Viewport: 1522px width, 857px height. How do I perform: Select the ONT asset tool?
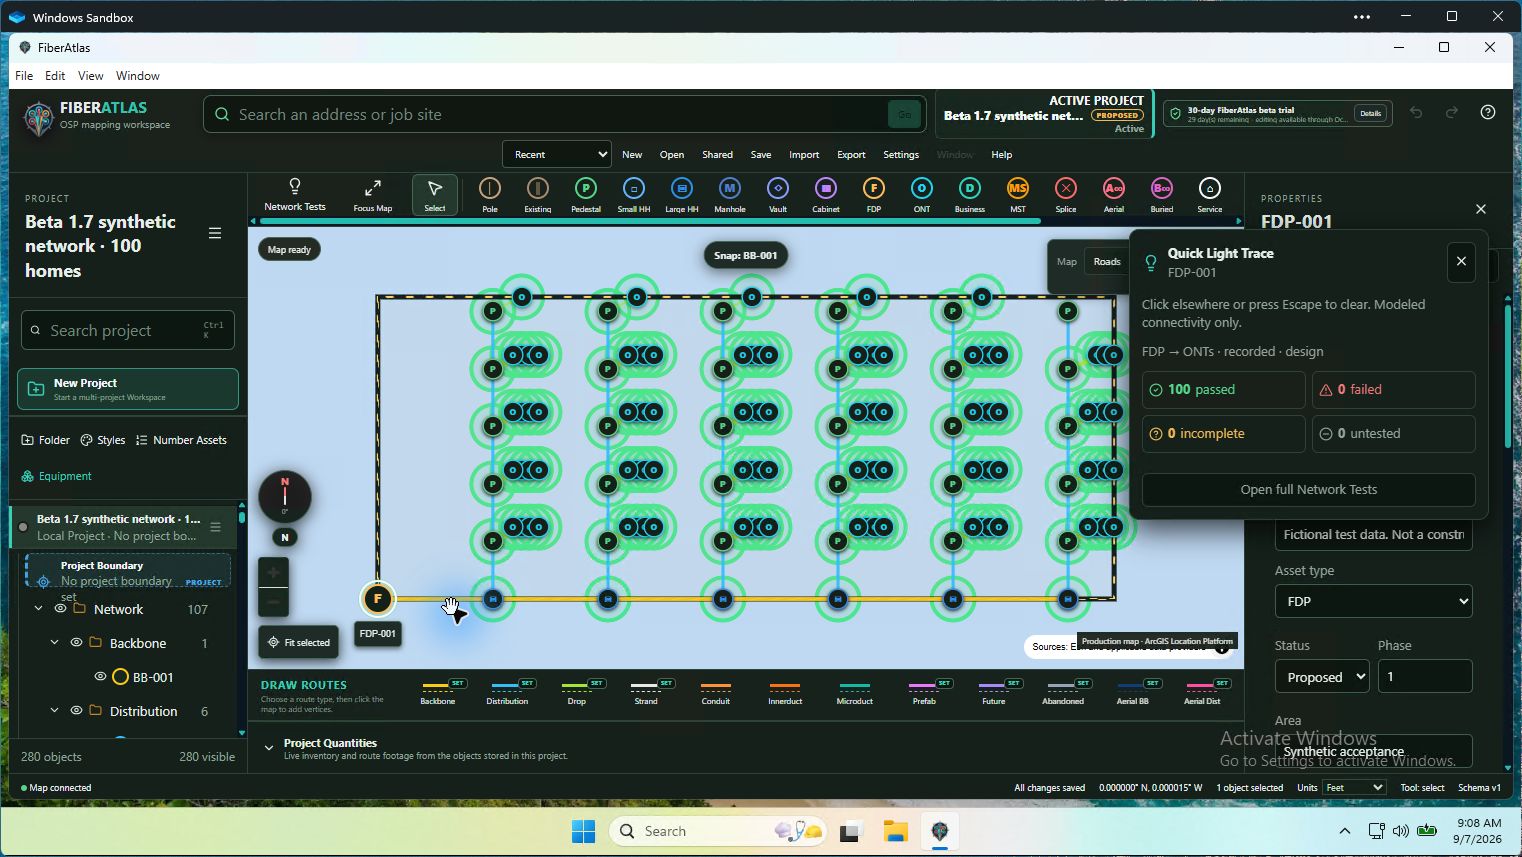(922, 194)
